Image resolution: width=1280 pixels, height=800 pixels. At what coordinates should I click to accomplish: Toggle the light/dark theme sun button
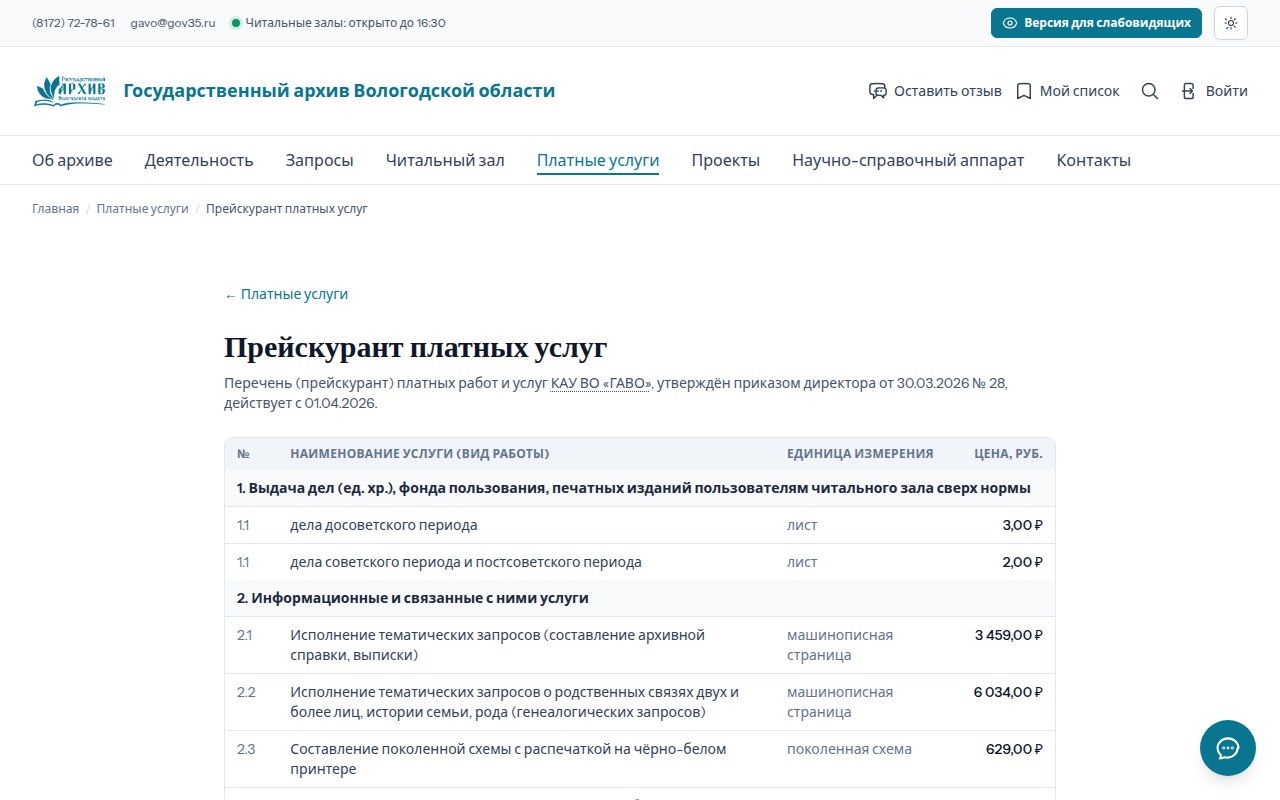[x=1230, y=23]
